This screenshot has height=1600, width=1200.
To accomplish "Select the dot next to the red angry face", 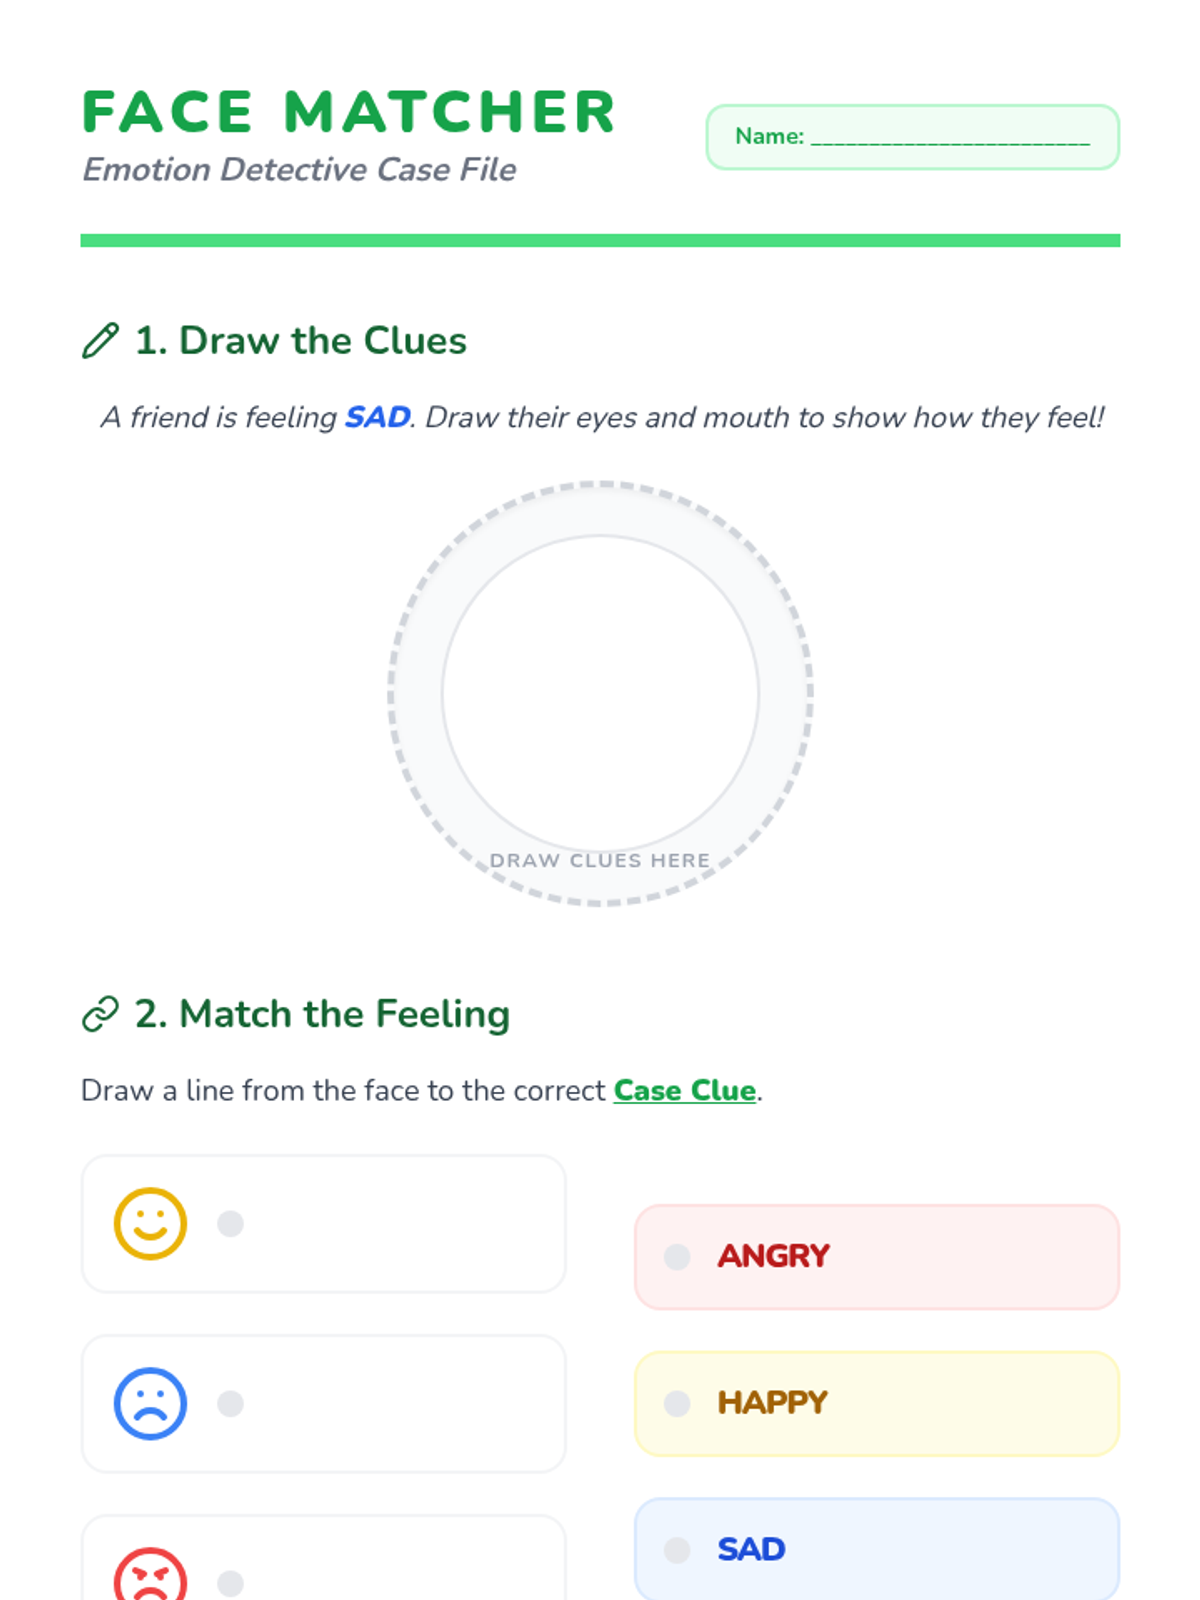I will point(231,1583).
